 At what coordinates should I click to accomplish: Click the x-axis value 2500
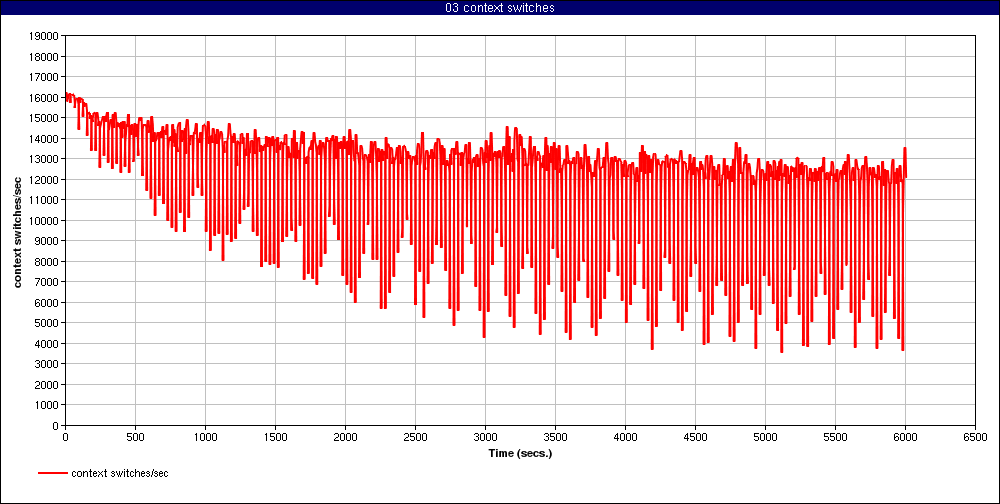coord(415,438)
